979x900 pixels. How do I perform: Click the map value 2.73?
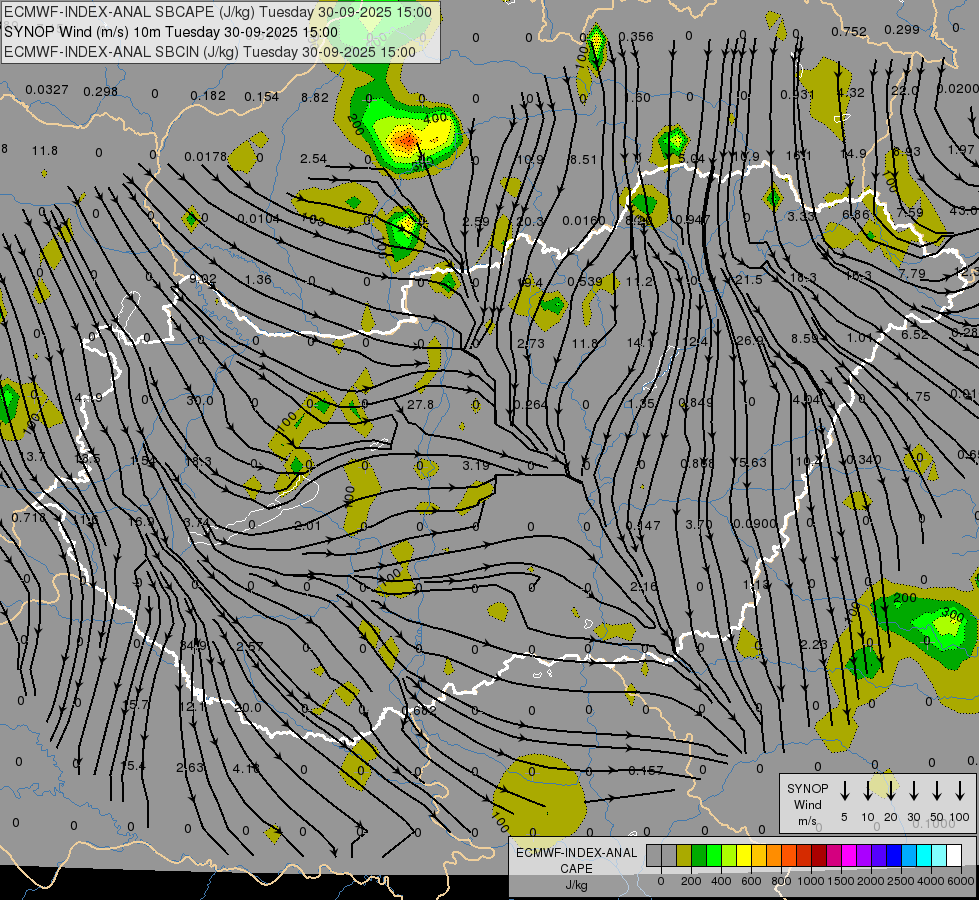(531, 344)
